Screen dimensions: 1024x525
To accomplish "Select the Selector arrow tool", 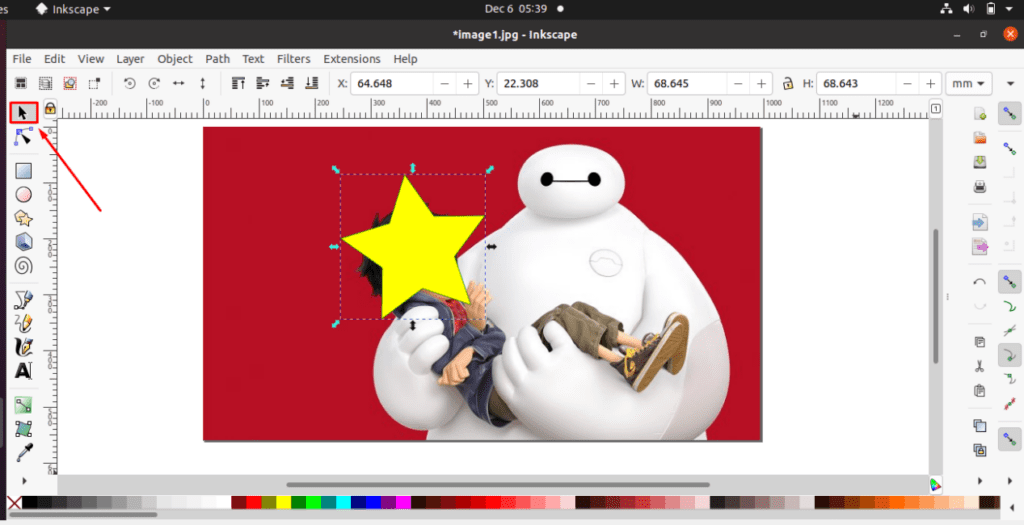I will click(x=23, y=113).
